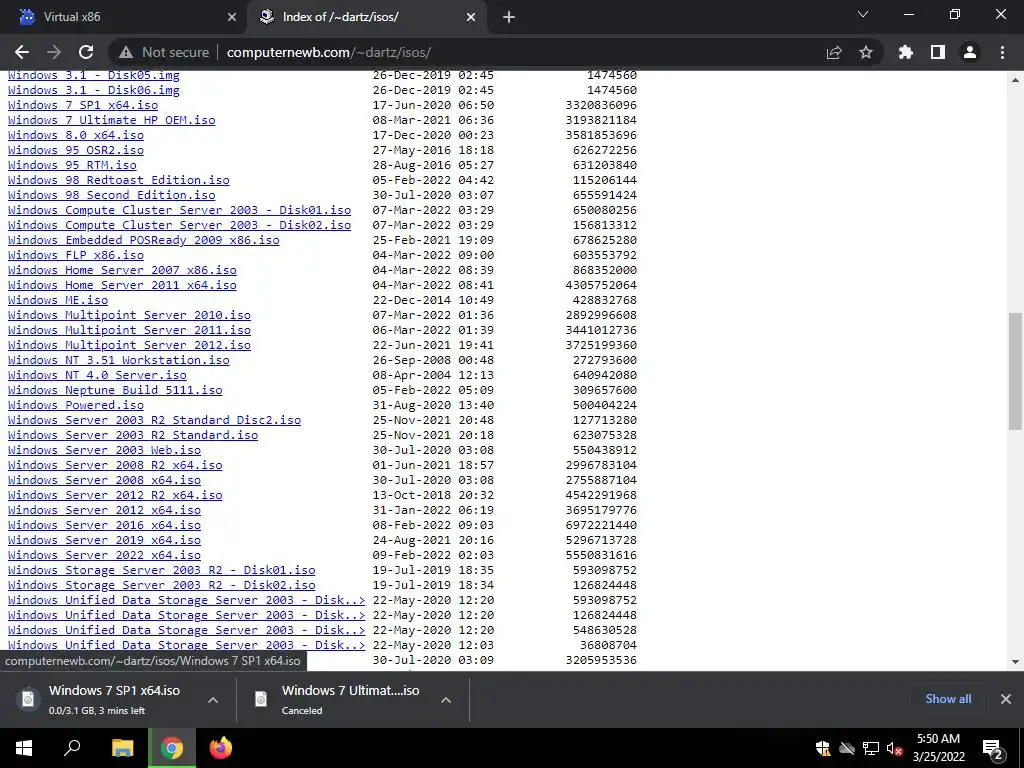
Task: Click the Chrome taskbar icon
Action: pyautogui.click(x=172, y=748)
